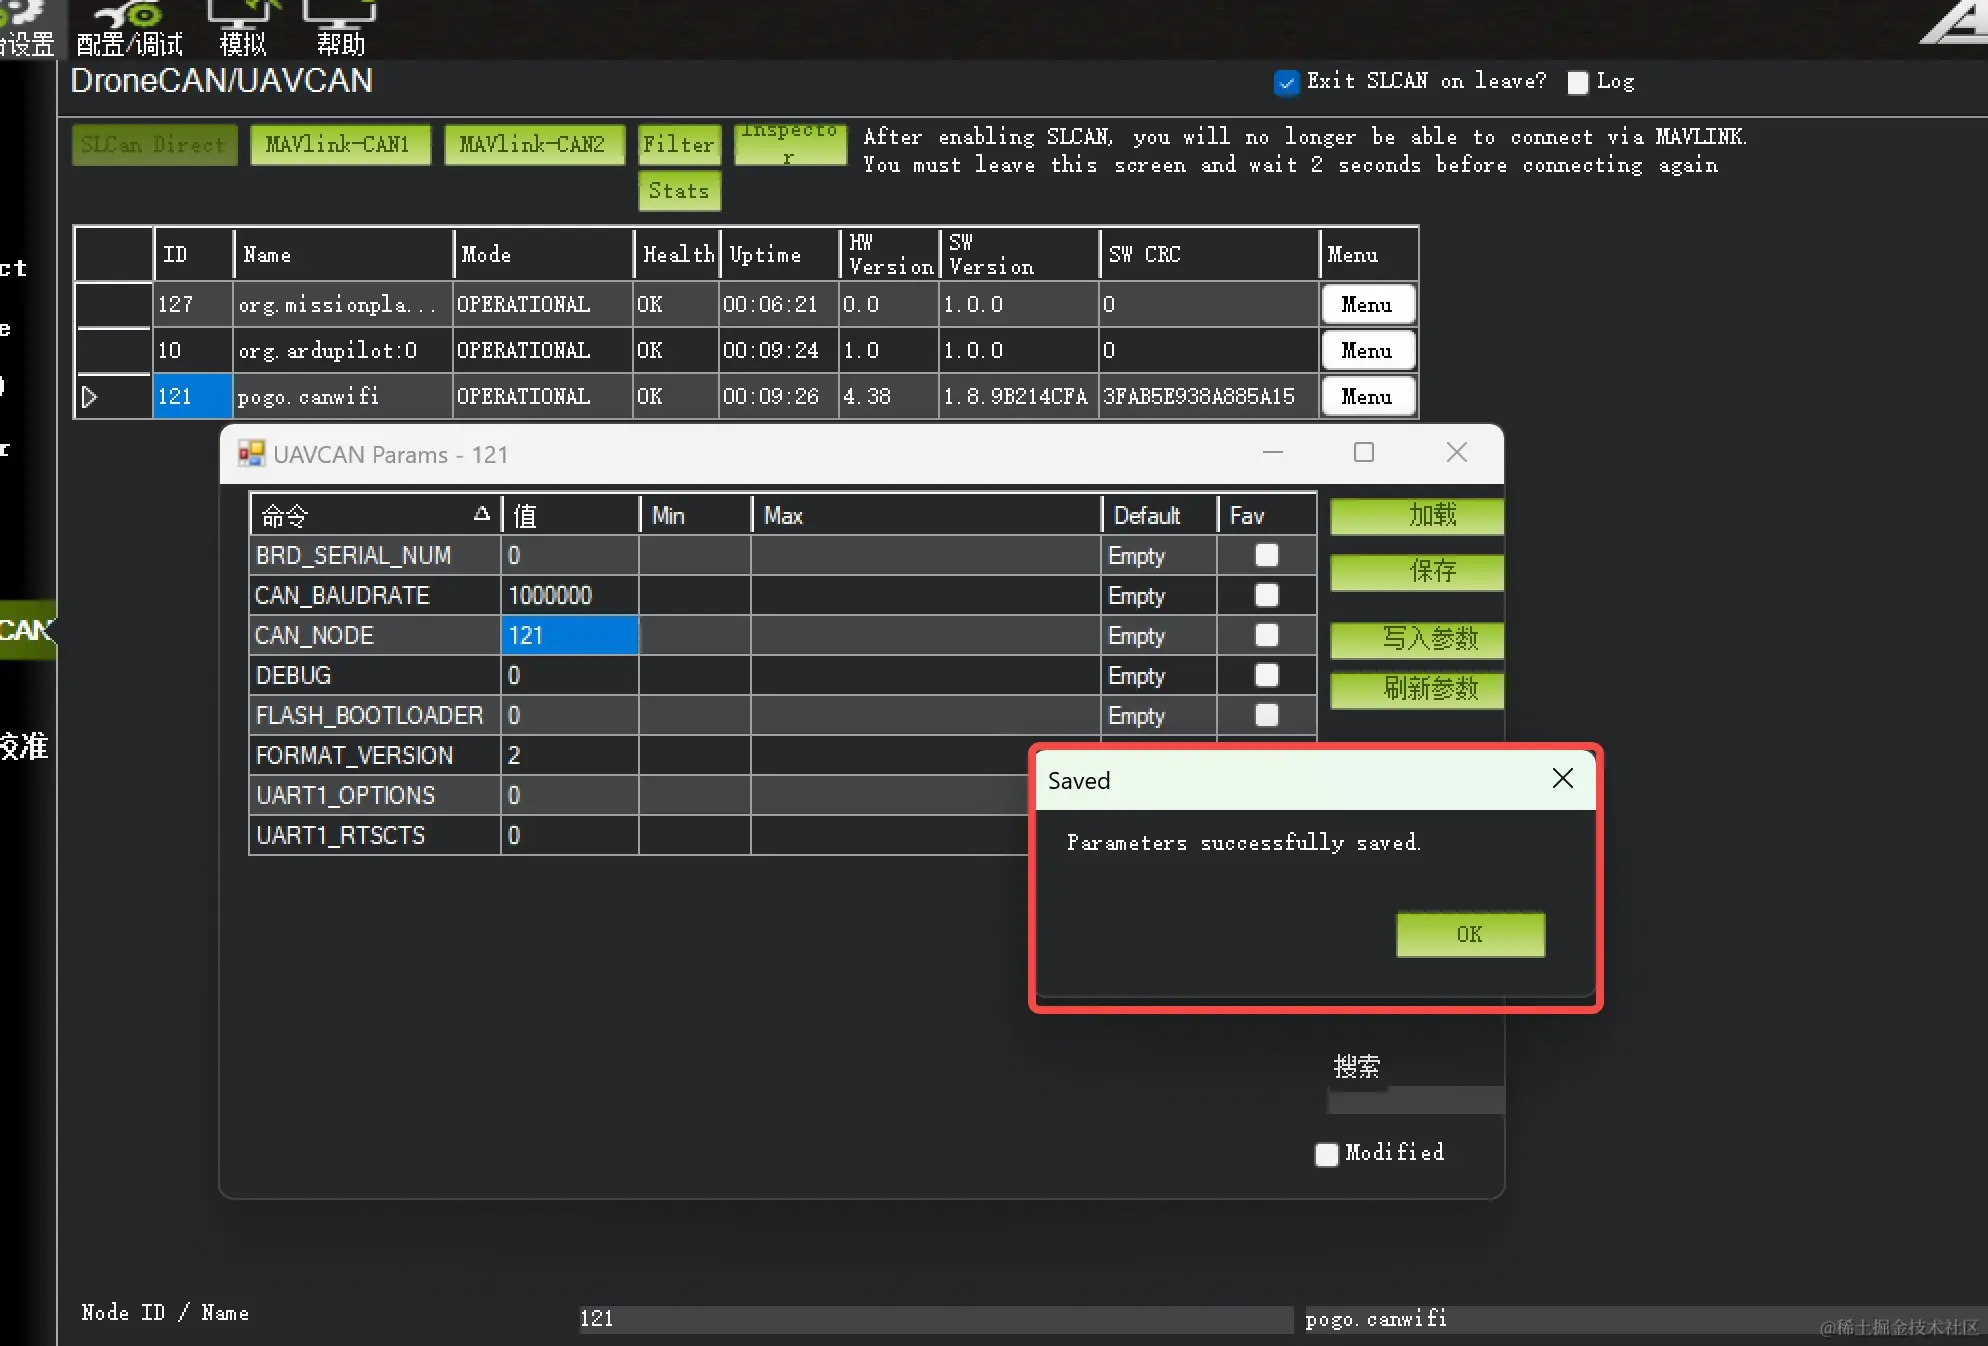Open Menu for node 127
Image resolution: width=1988 pixels, height=1346 pixels.
click(x=1366, y=304)
